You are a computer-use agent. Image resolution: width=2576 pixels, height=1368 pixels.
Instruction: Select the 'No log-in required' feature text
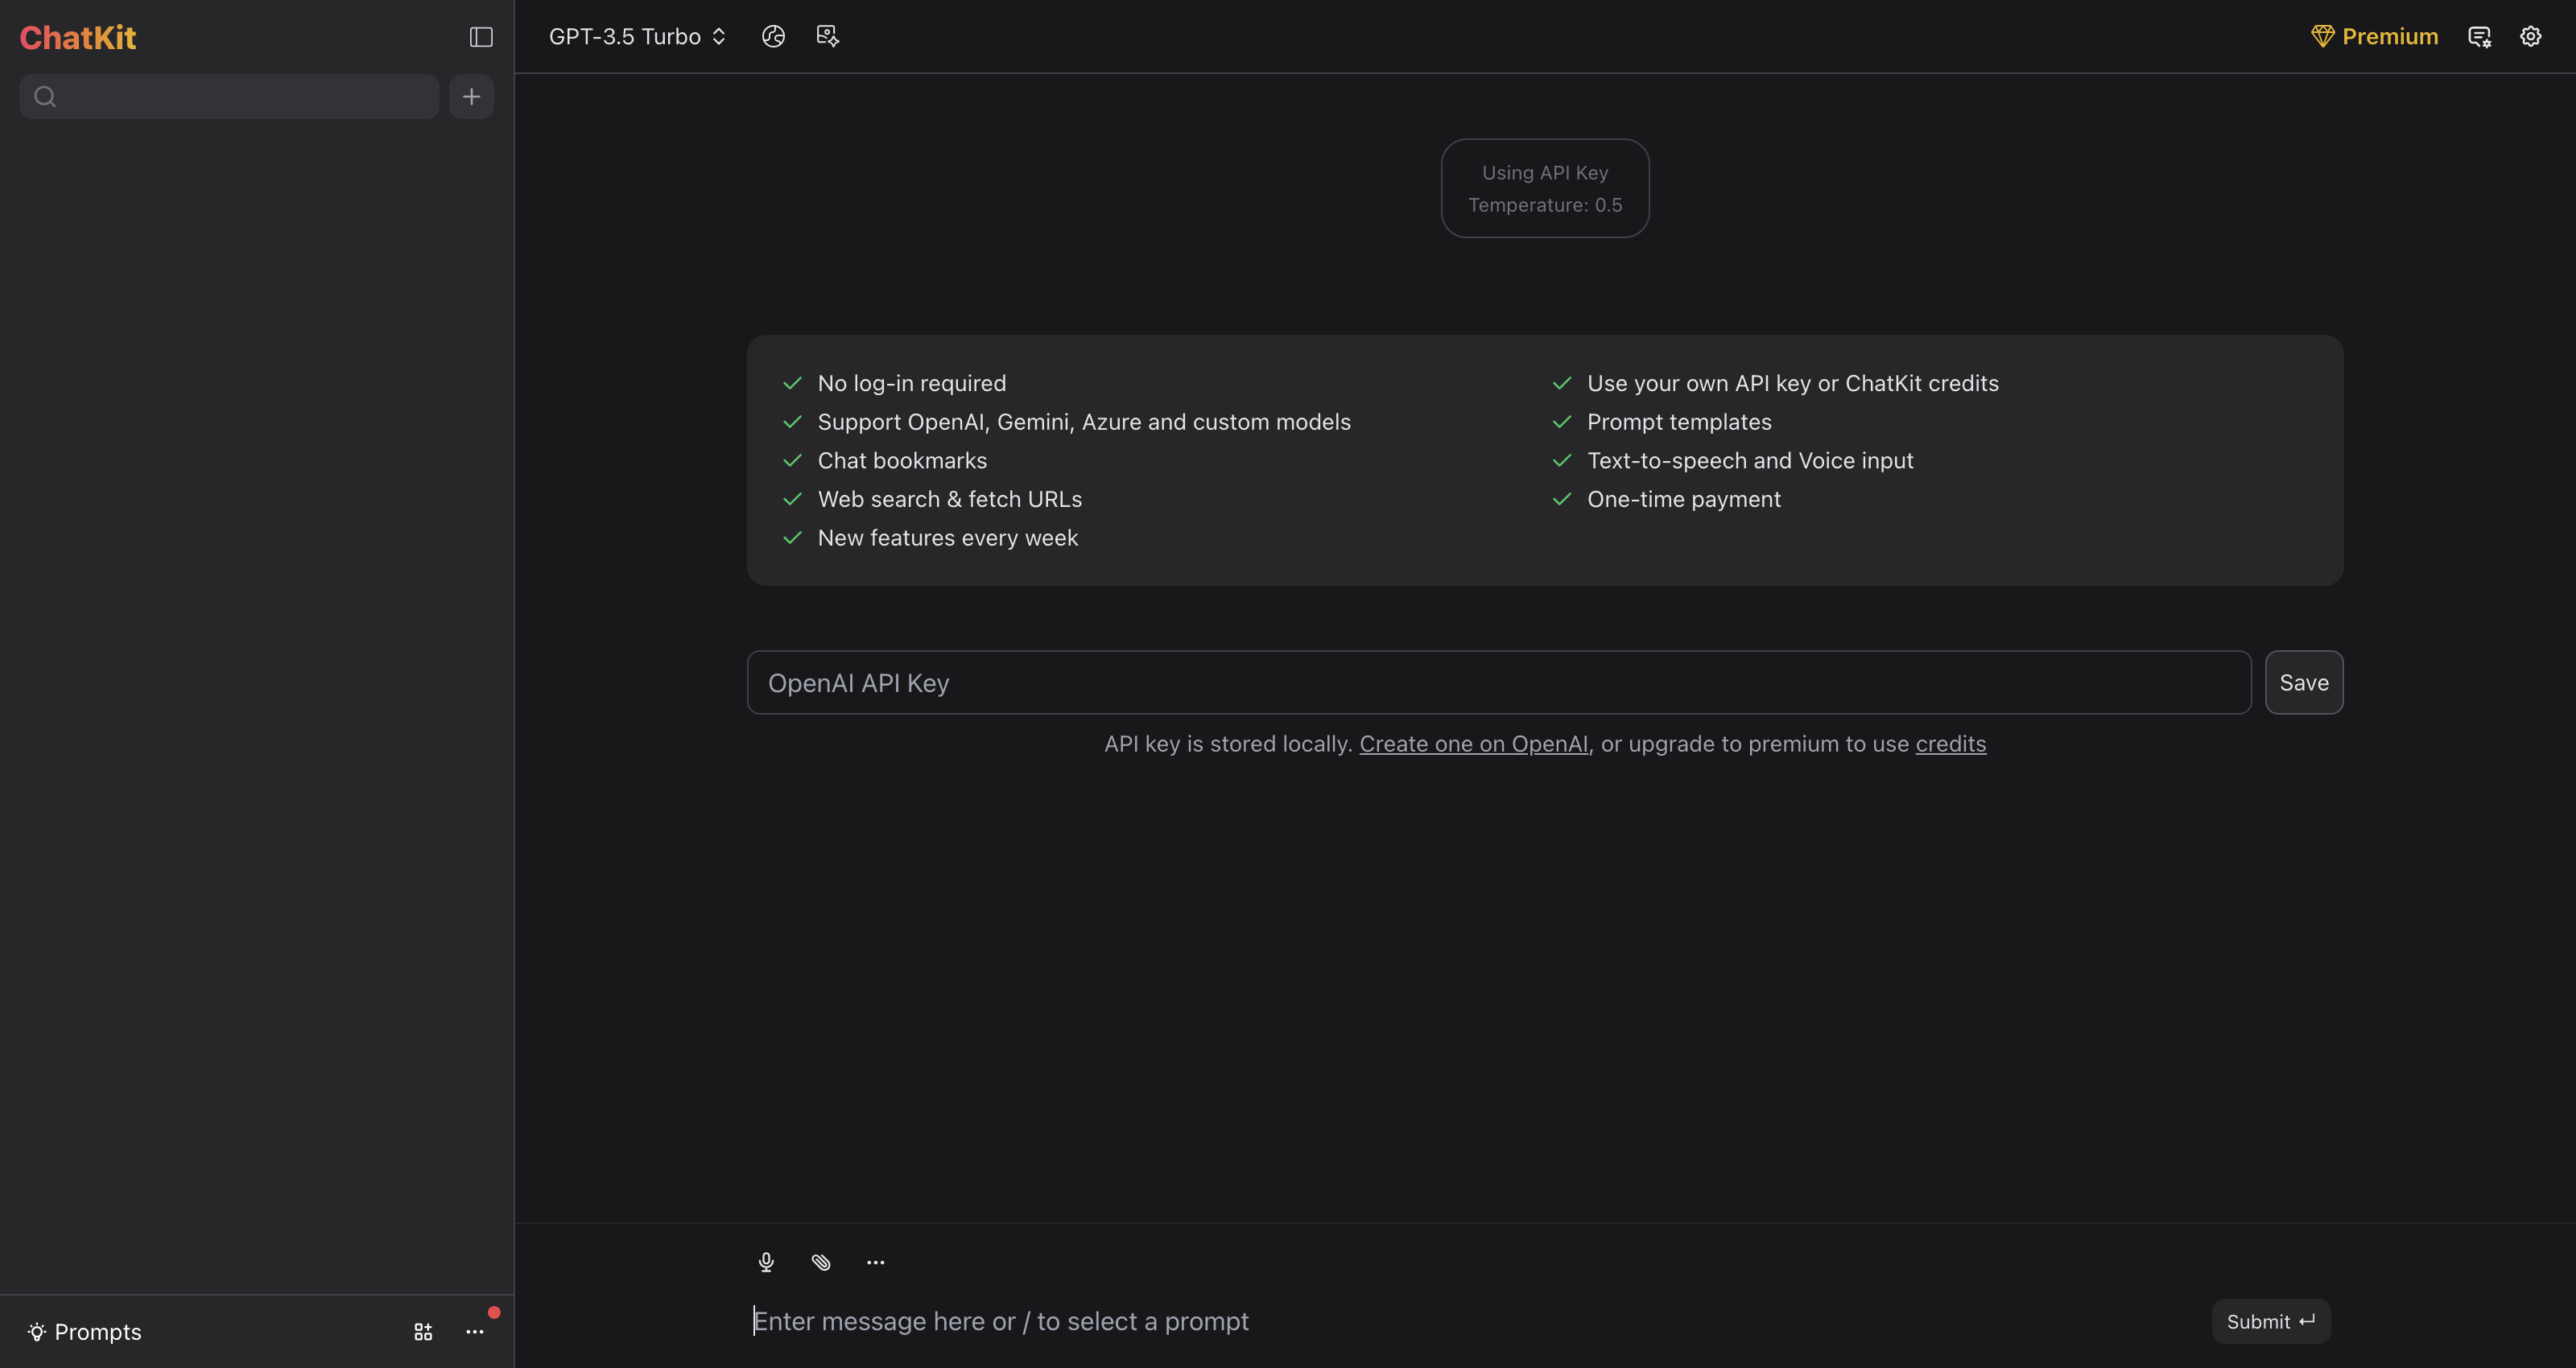coord(912,383)
